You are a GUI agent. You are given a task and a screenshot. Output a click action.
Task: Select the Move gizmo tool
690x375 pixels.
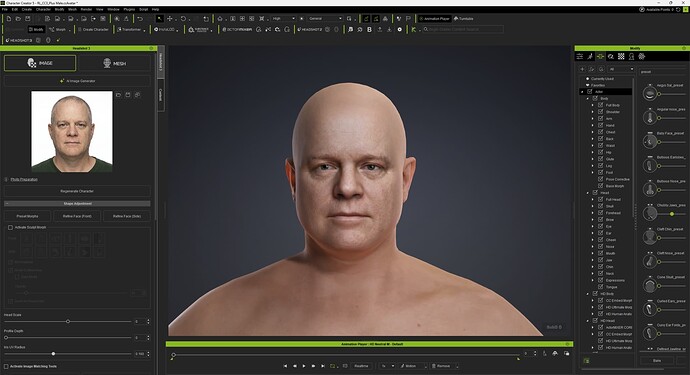coord(170,19)
